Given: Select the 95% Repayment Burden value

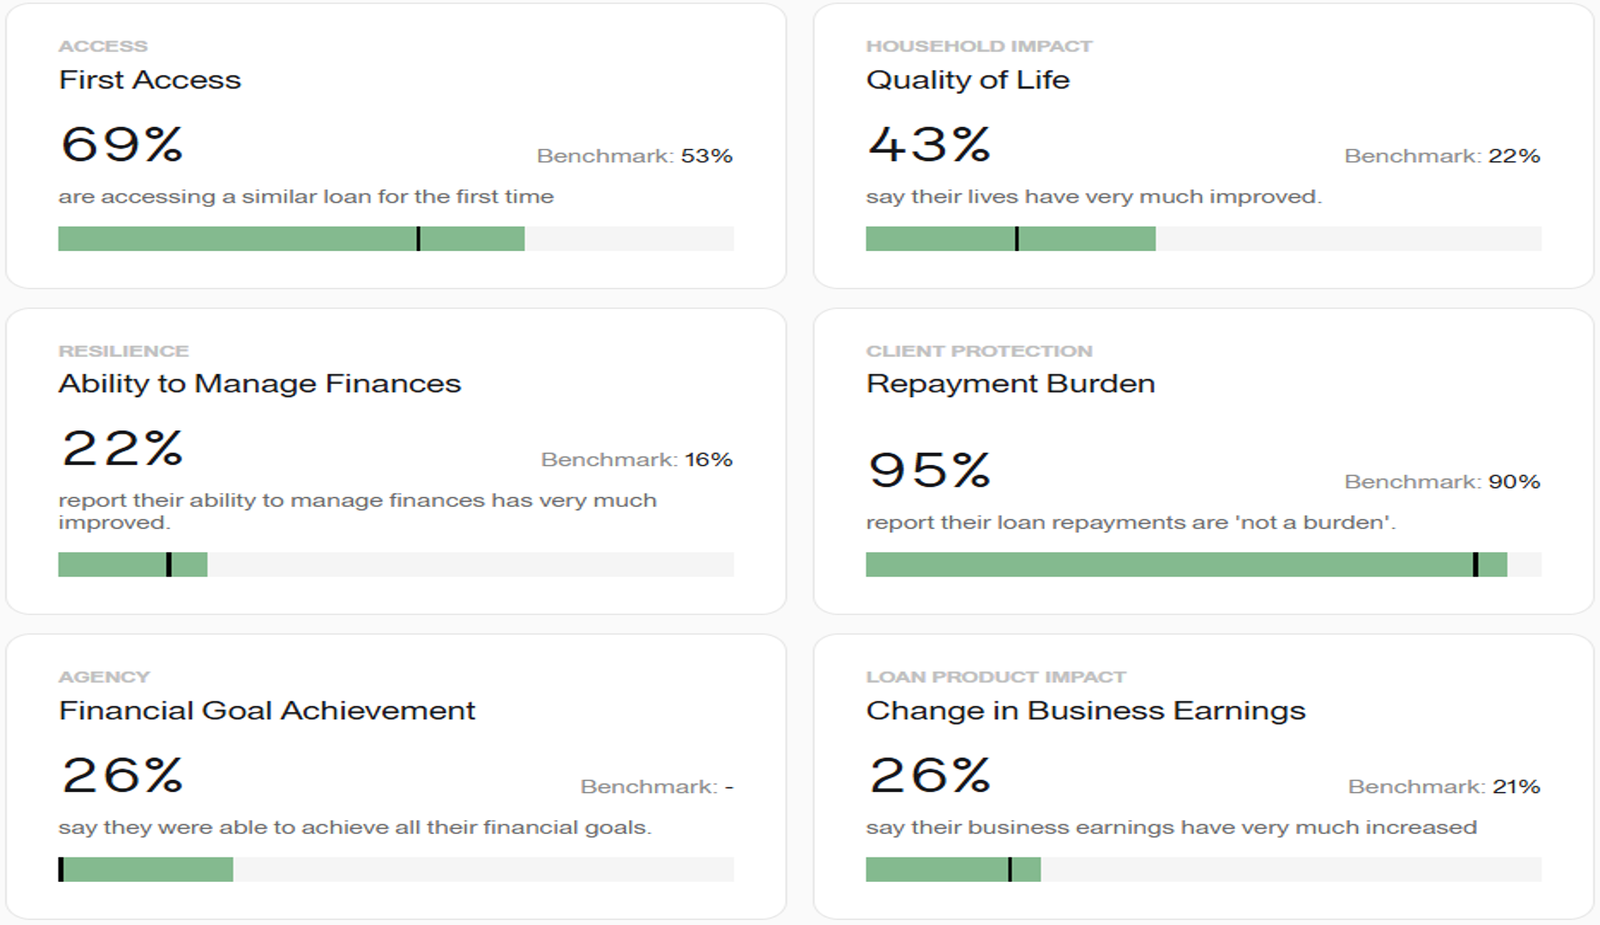Looking at the screenshot, I should coord(929,470).
